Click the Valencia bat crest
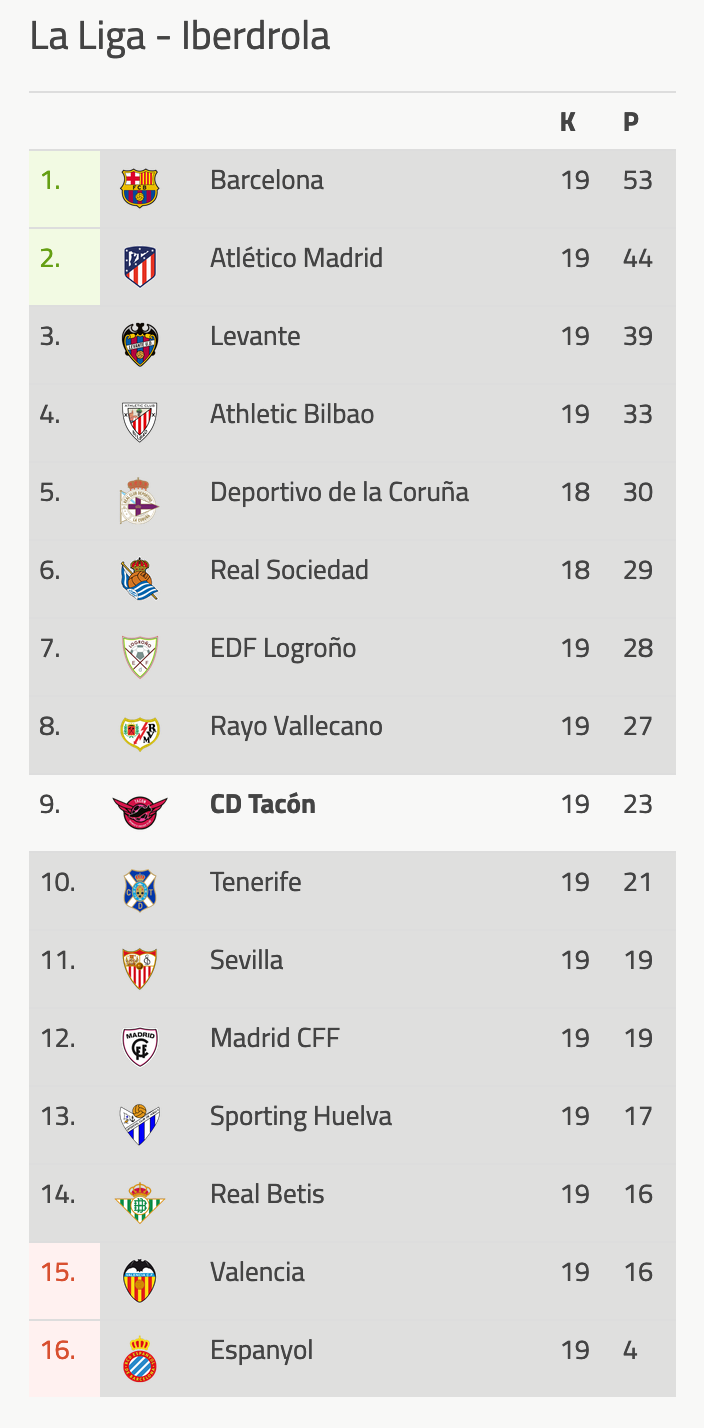Screen dimensions: 704x1428 pyautogui.click(x=139, y=1280)
